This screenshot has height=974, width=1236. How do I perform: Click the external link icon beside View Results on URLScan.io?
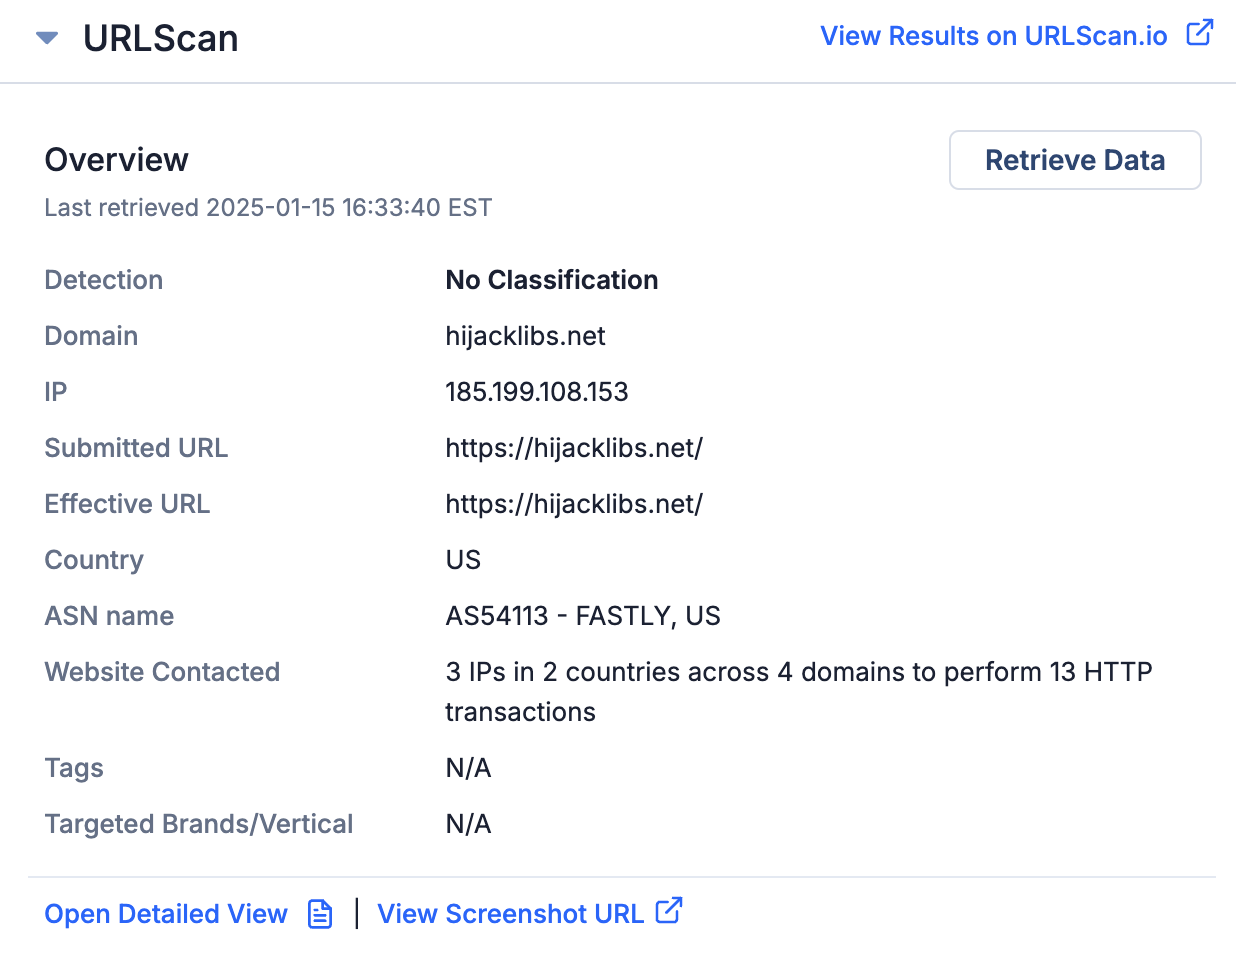(1199, 33)
